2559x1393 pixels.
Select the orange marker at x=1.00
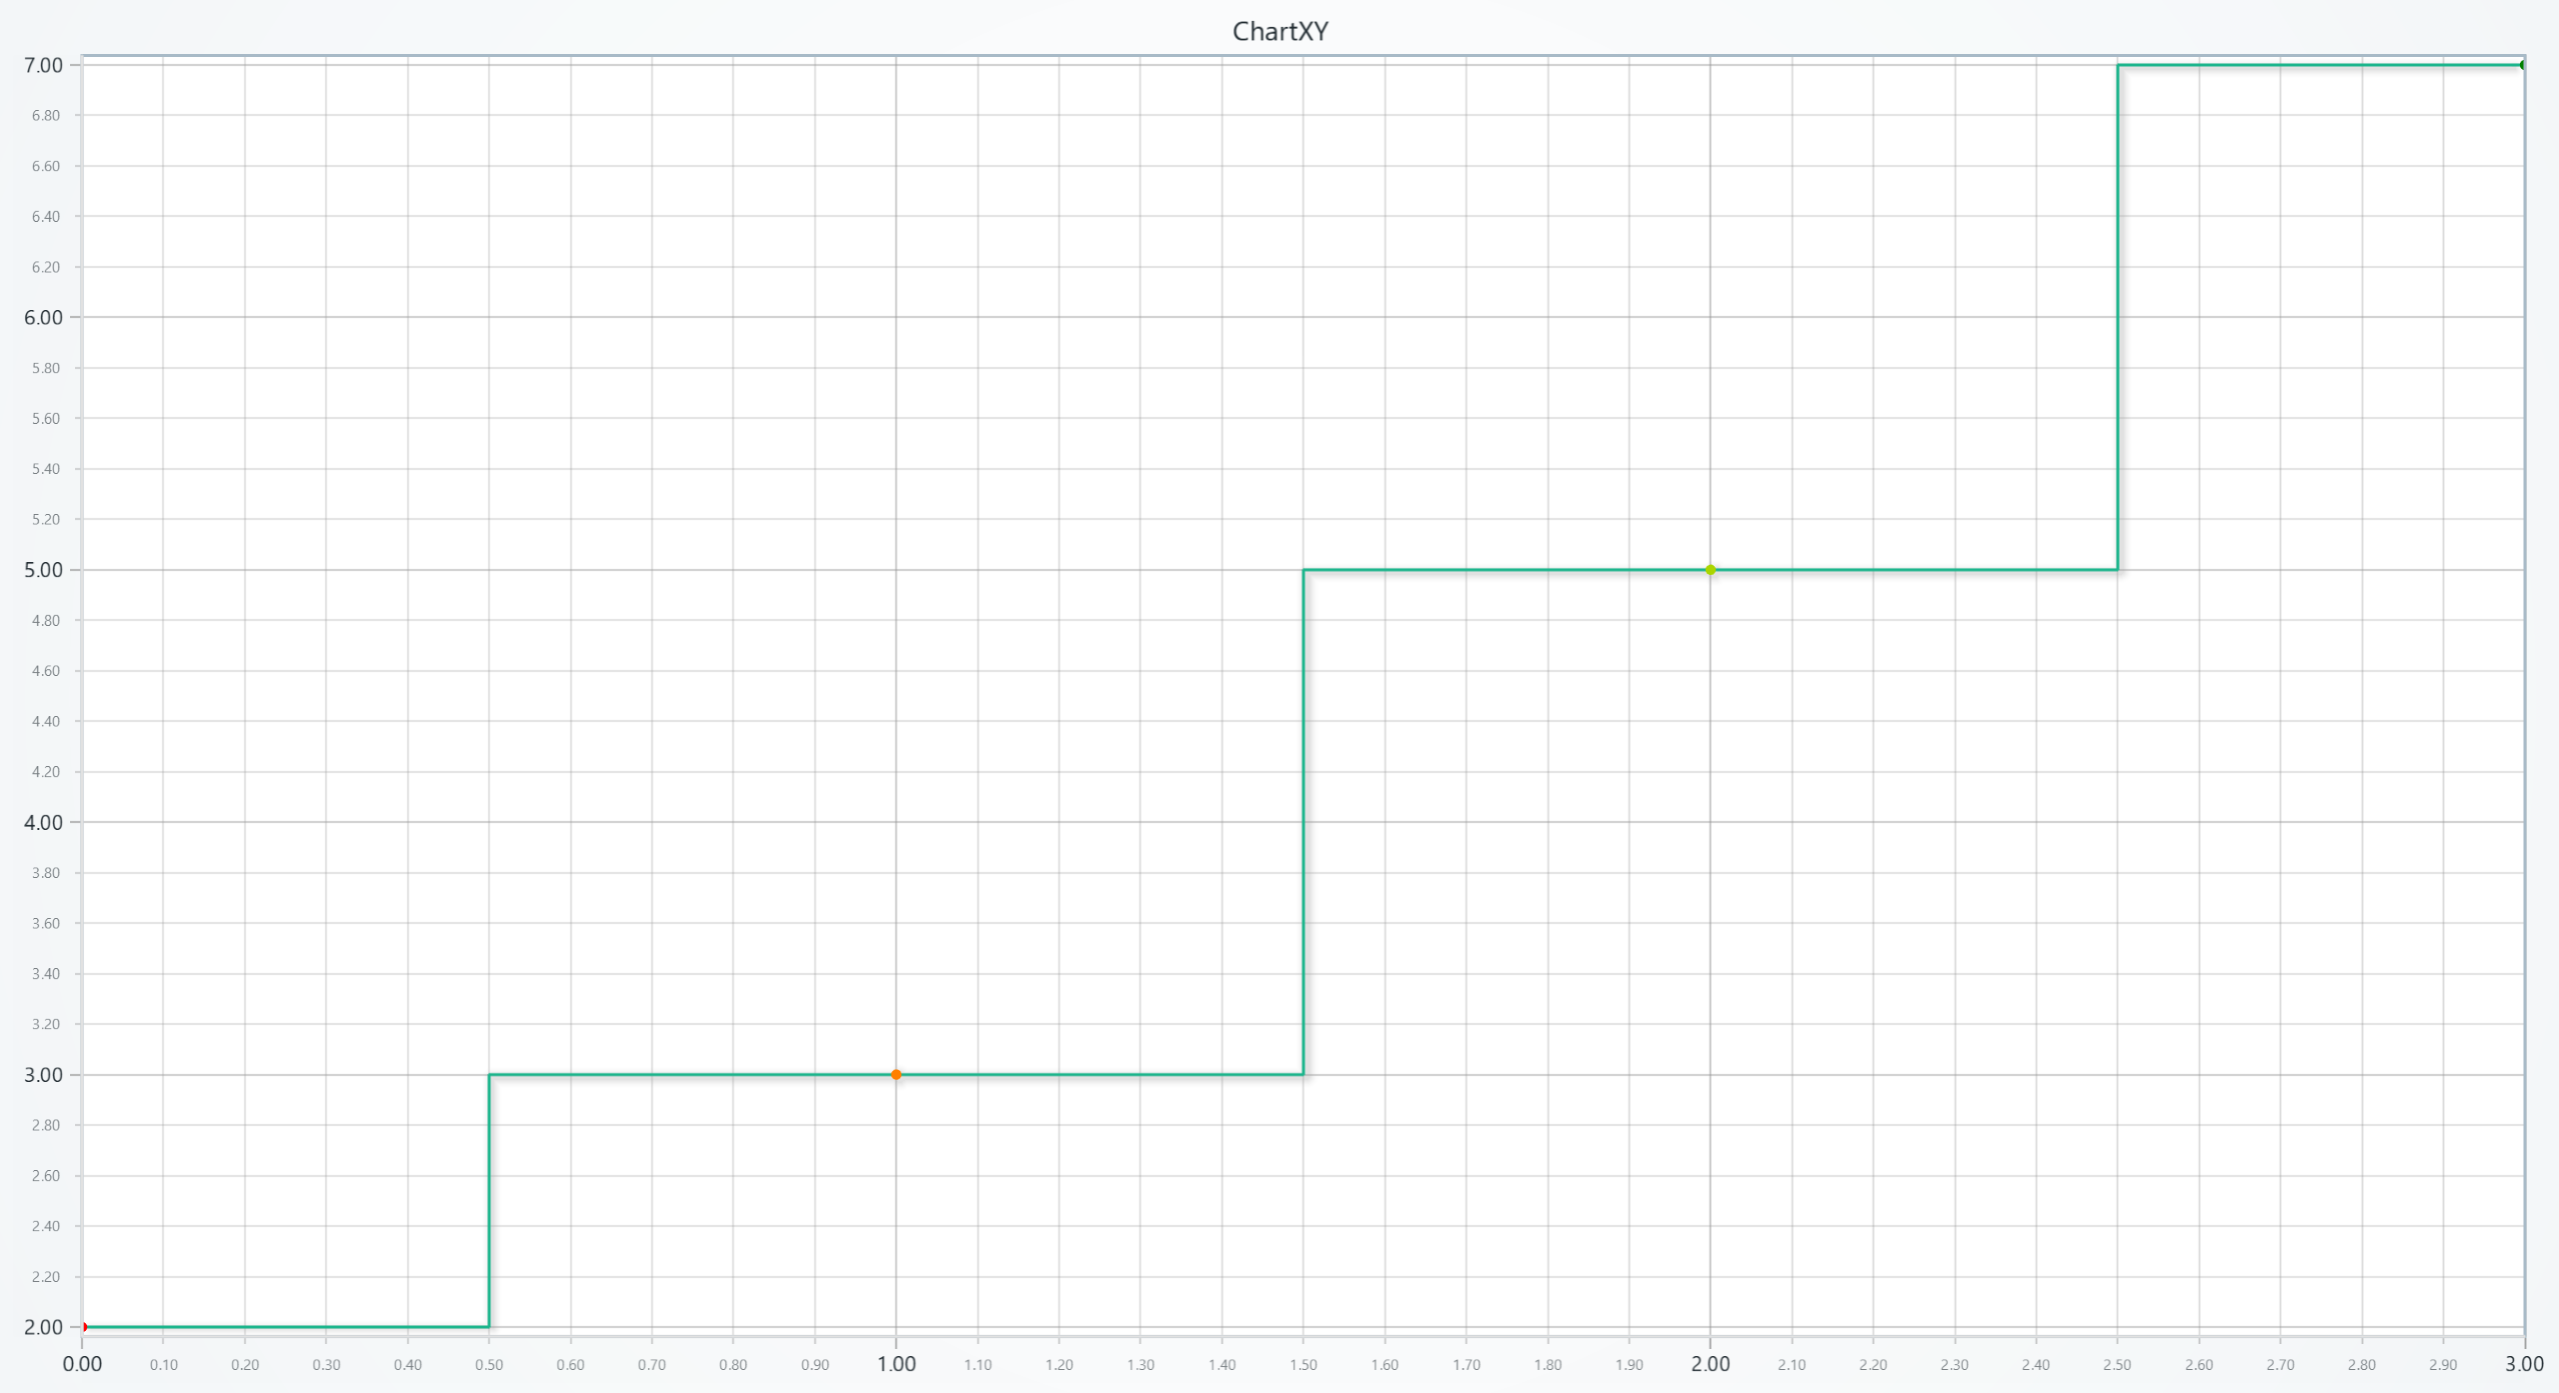(x=896, y=1072)
